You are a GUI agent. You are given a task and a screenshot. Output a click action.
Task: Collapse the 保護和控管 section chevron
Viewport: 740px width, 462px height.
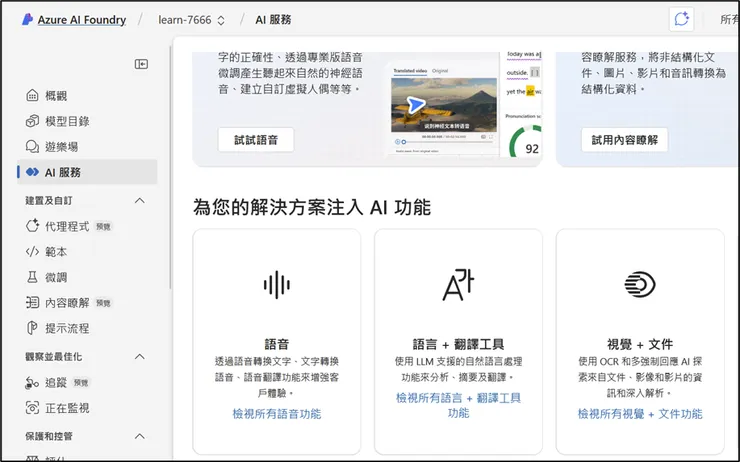[x=140, y=436]
